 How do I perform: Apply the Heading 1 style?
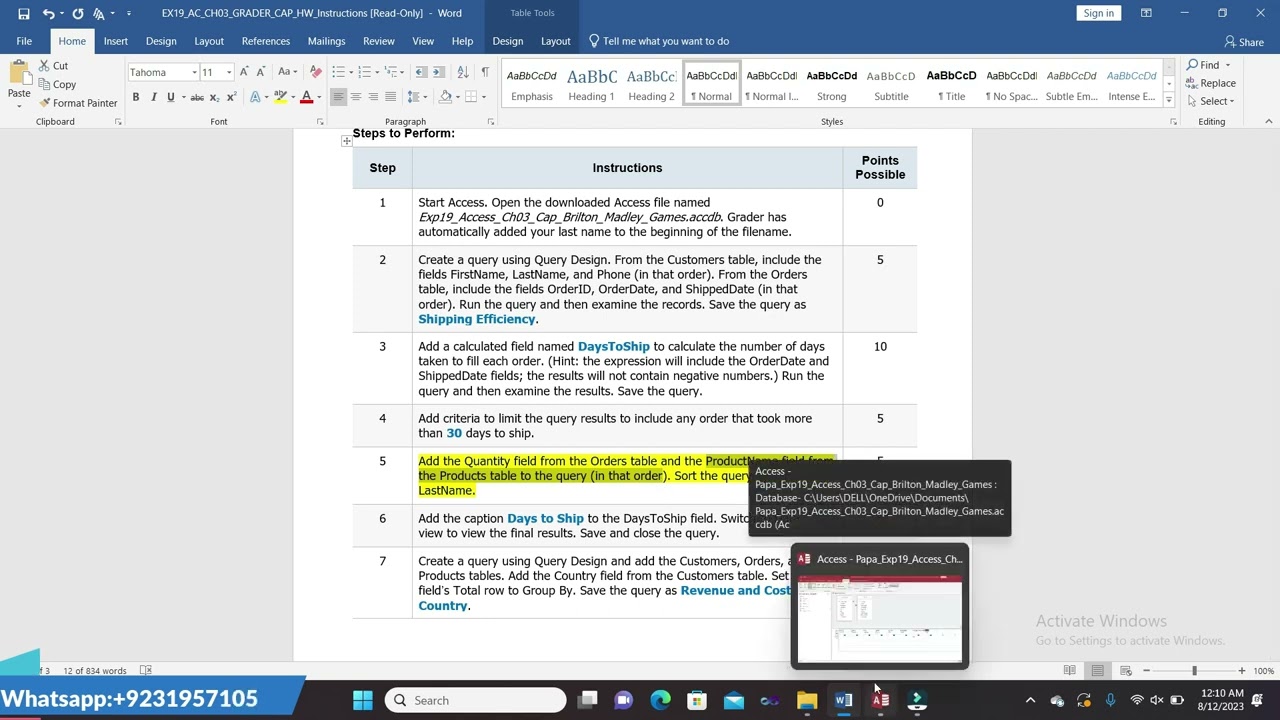click(x=591, y=84)
